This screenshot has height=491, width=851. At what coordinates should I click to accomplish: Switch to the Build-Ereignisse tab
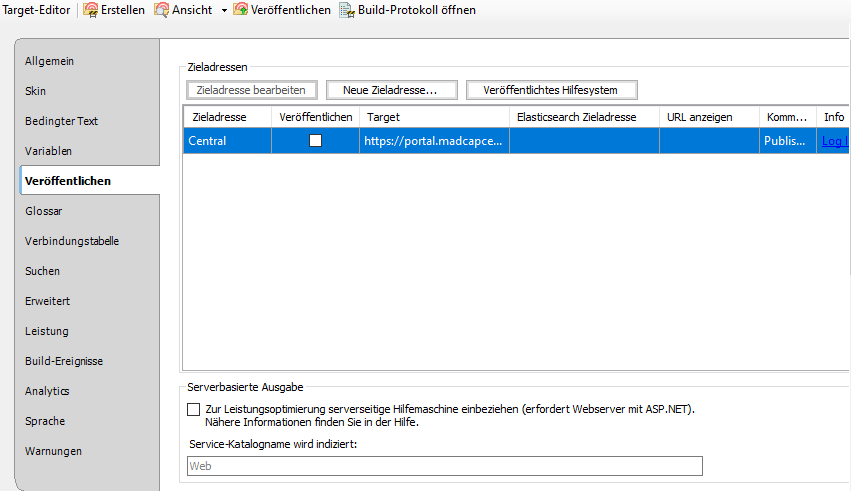tap(64, 361)
